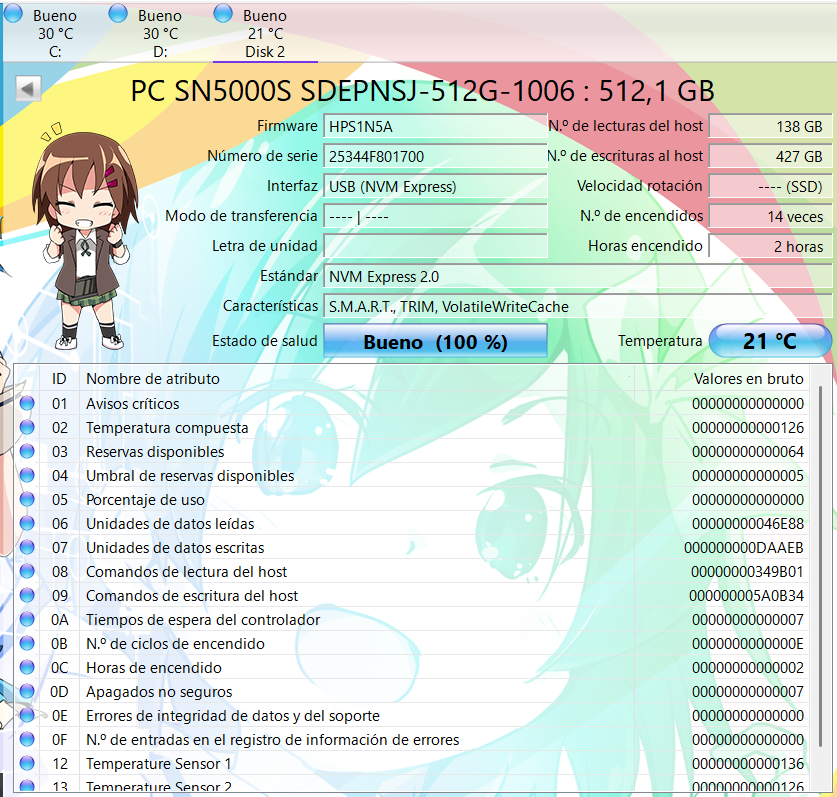Select the C: drive tab
Image resolution: width=837 pixels, height=797 pixels.
55,33
